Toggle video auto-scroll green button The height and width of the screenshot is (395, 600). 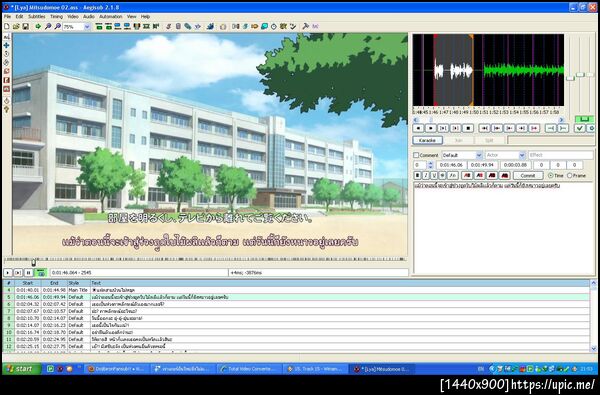click(40, 273)
